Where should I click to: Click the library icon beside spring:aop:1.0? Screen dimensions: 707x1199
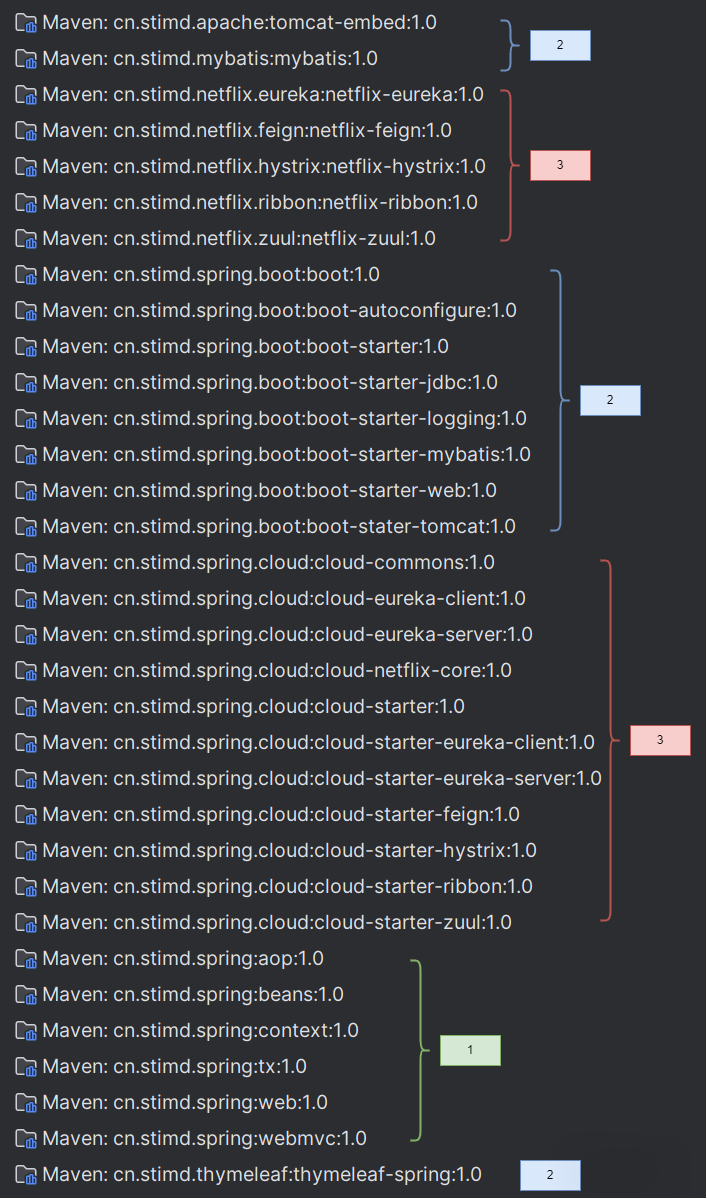coord(26,959)
